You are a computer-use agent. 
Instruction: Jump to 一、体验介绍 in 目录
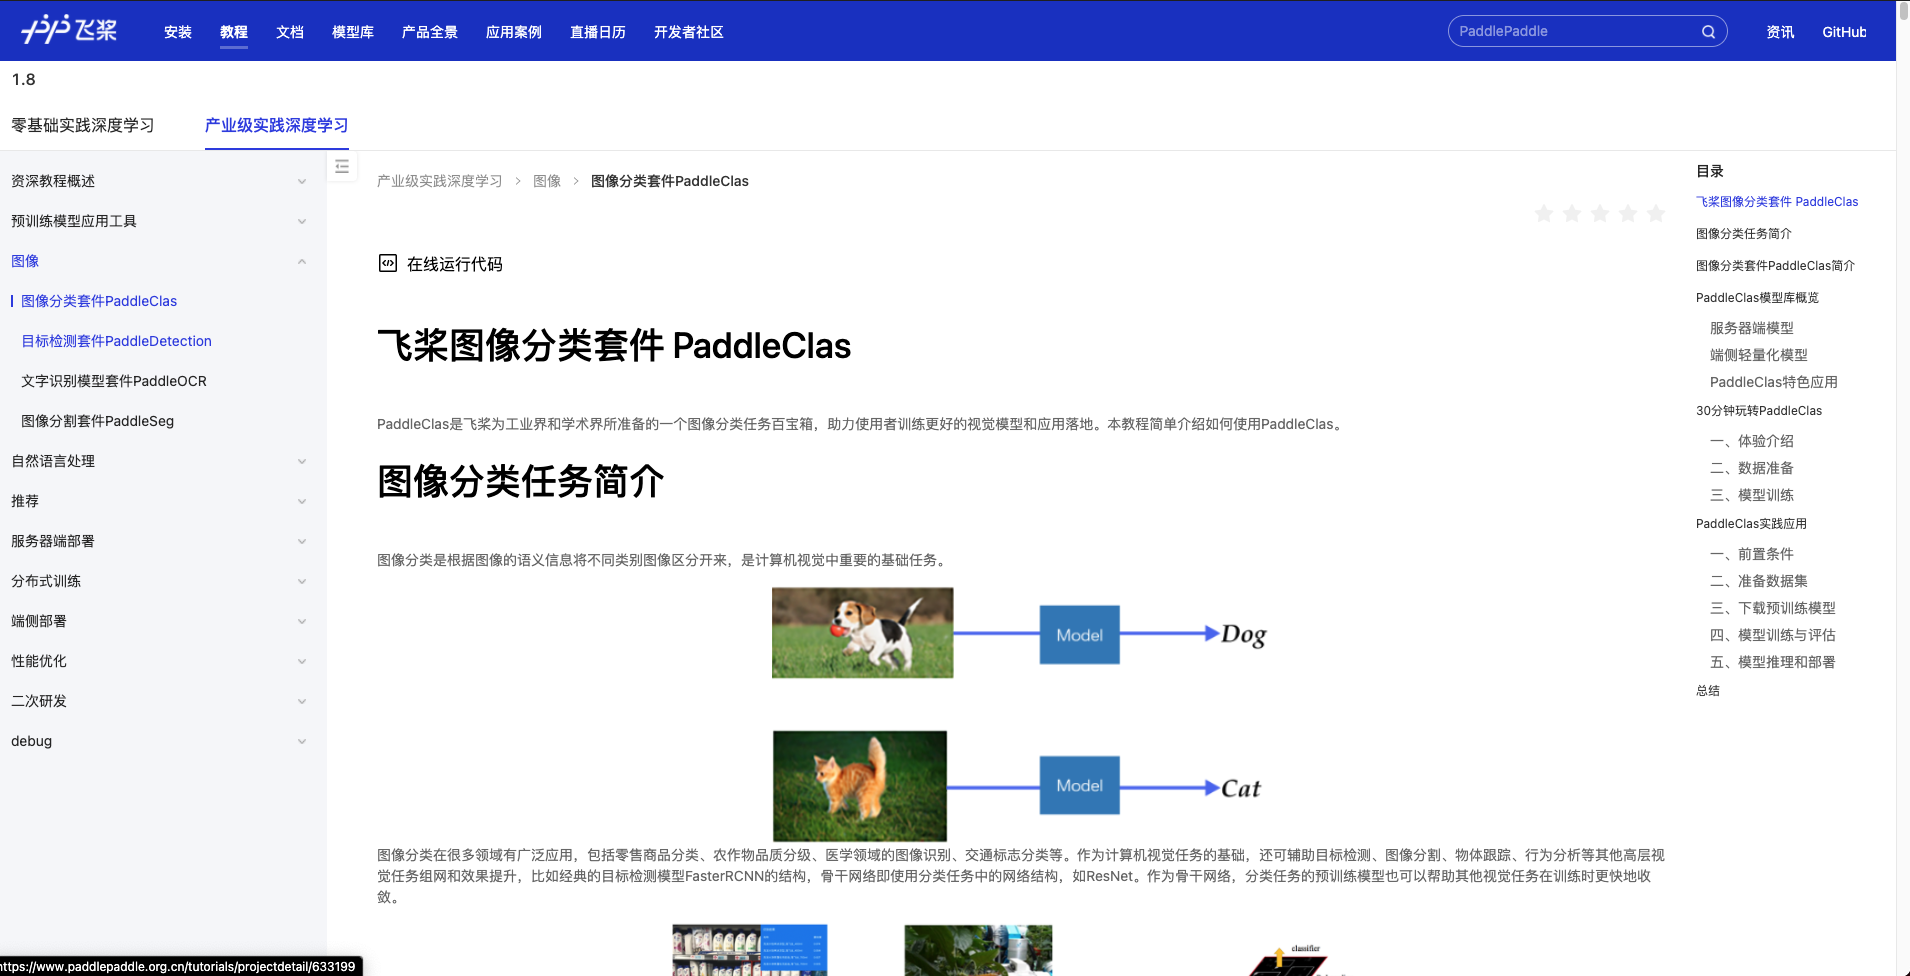coord(1752,441)
